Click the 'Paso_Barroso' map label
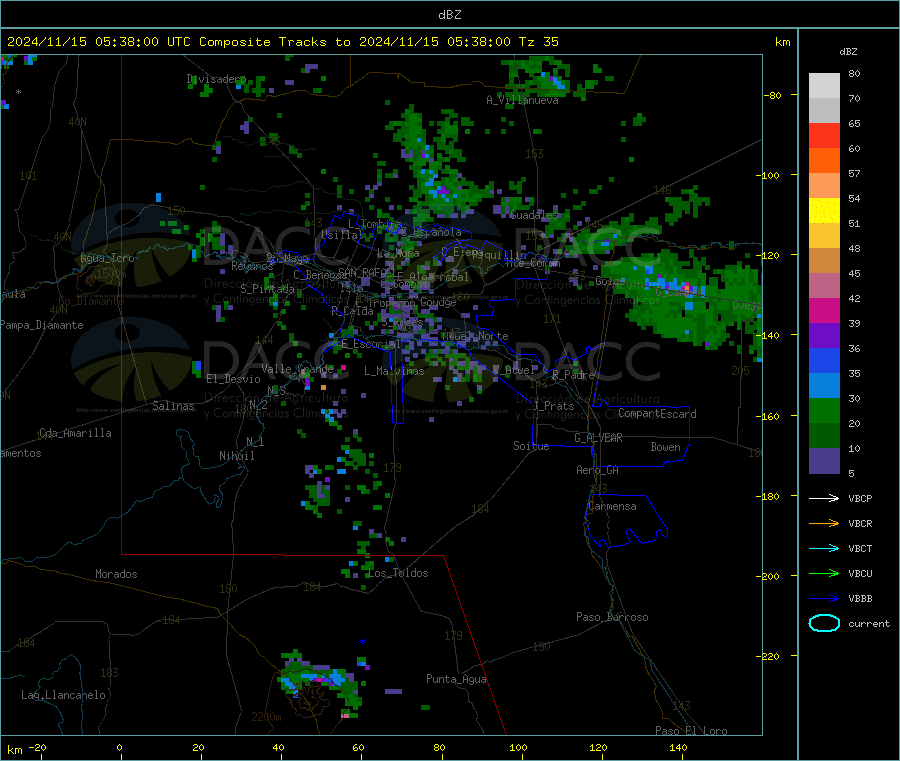The width and height of the screenshot is (900, 761). click(x=612, y=618)
